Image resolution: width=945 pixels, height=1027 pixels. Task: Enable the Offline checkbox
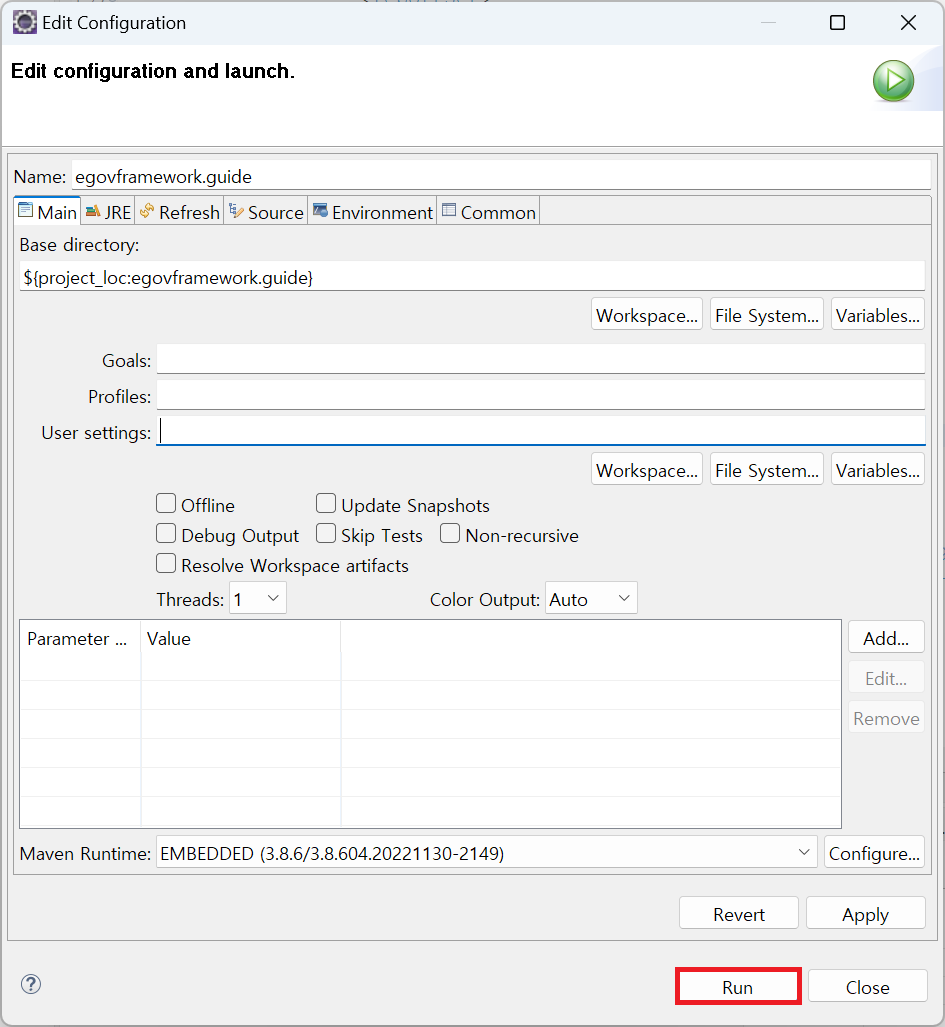tap(167, 504)
